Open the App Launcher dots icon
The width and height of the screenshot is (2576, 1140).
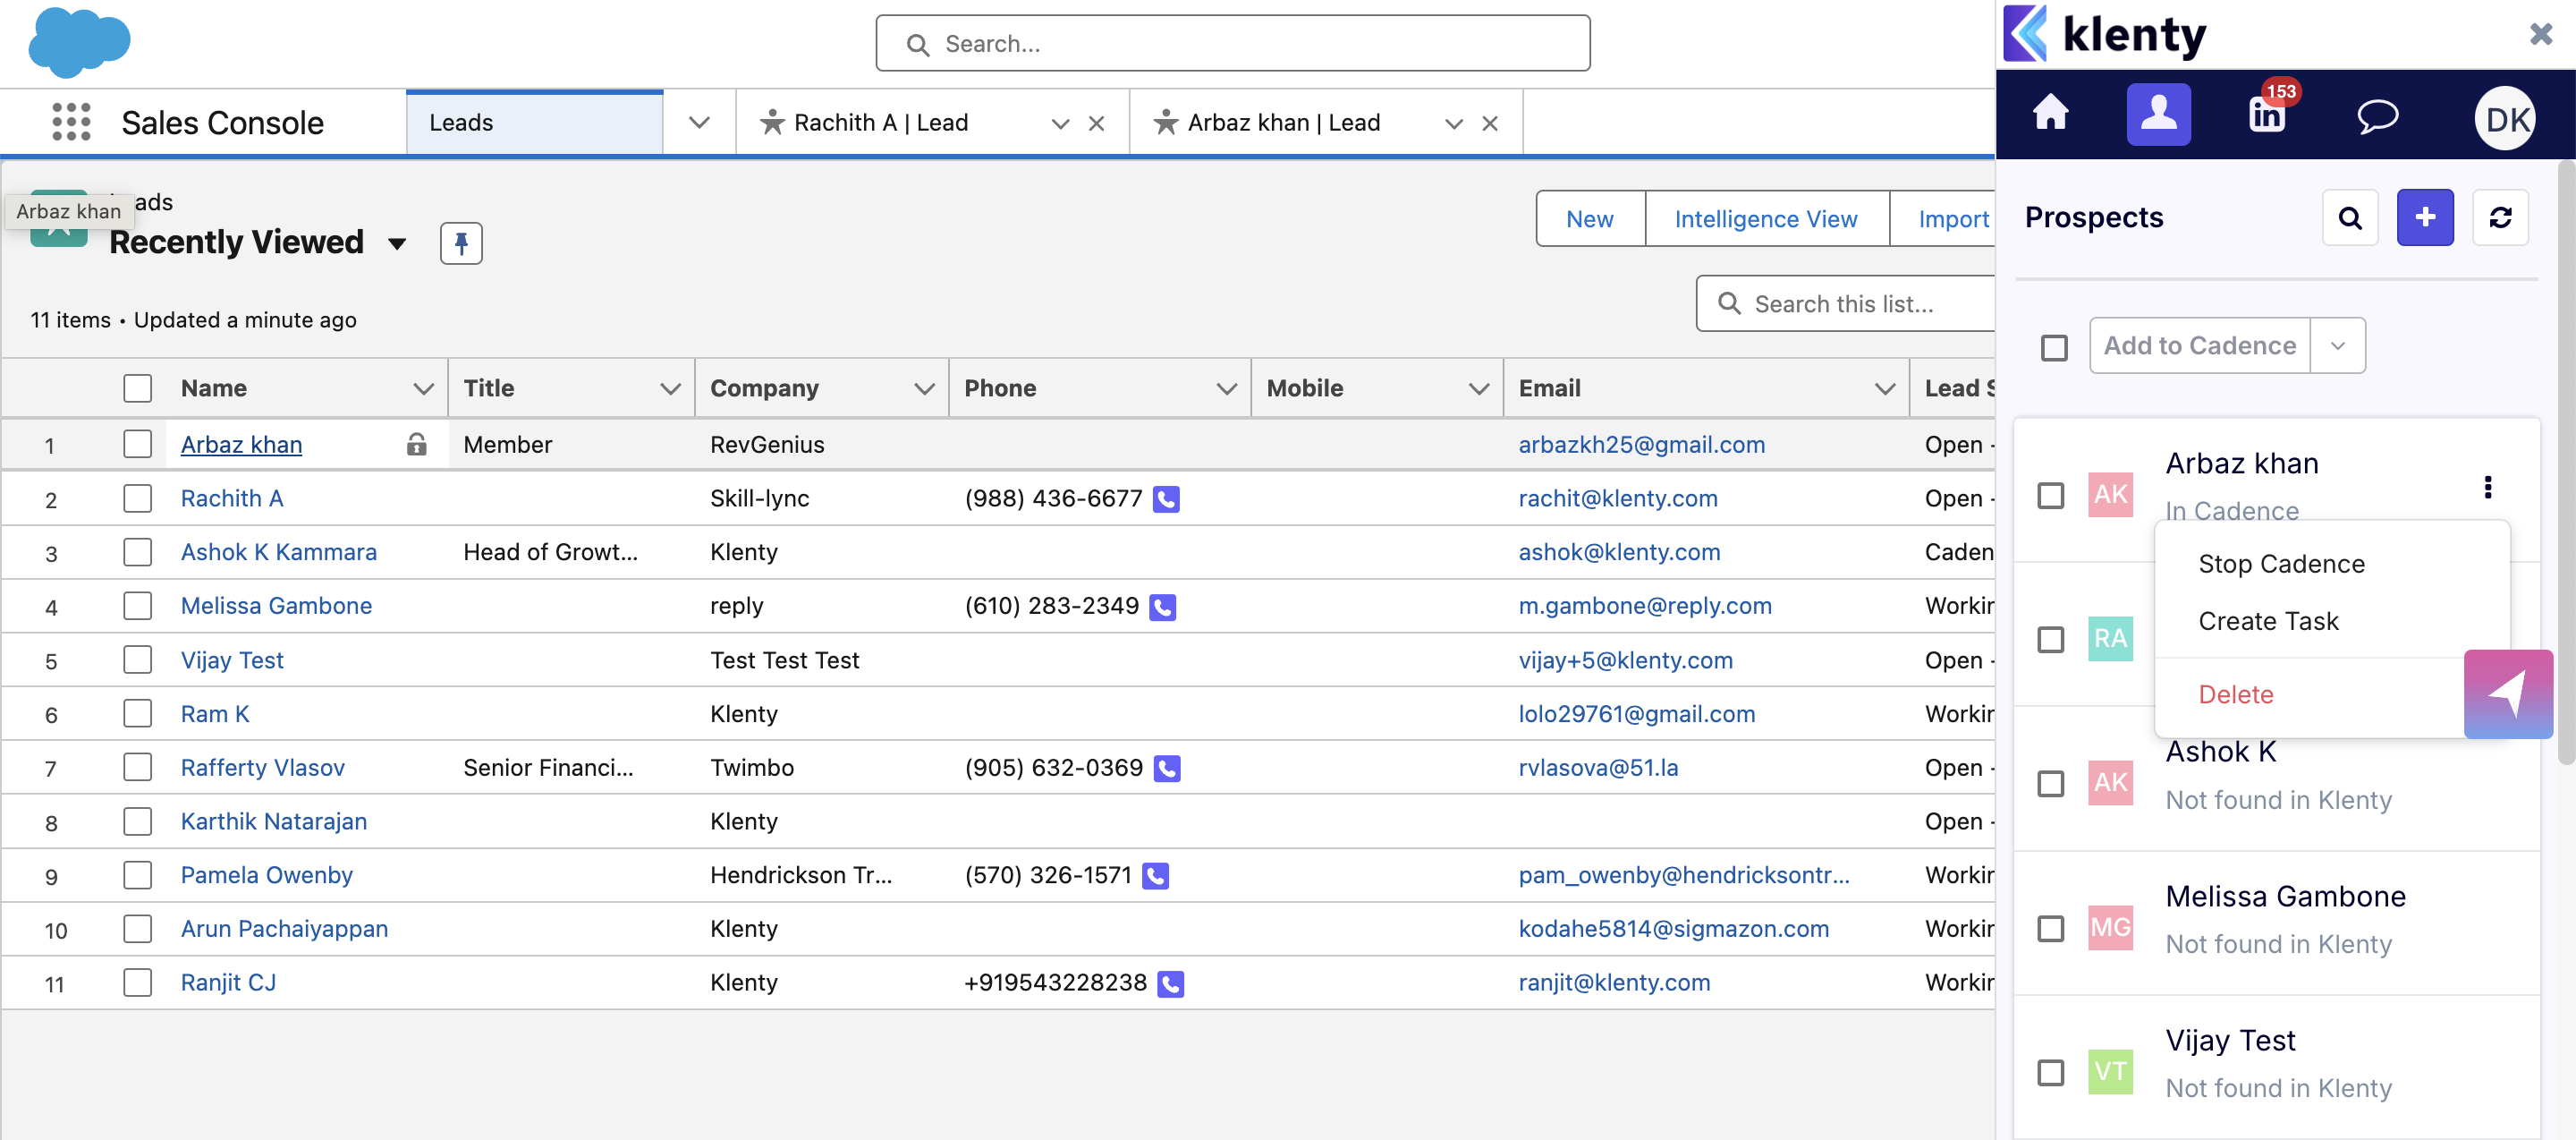pos(71,122)
